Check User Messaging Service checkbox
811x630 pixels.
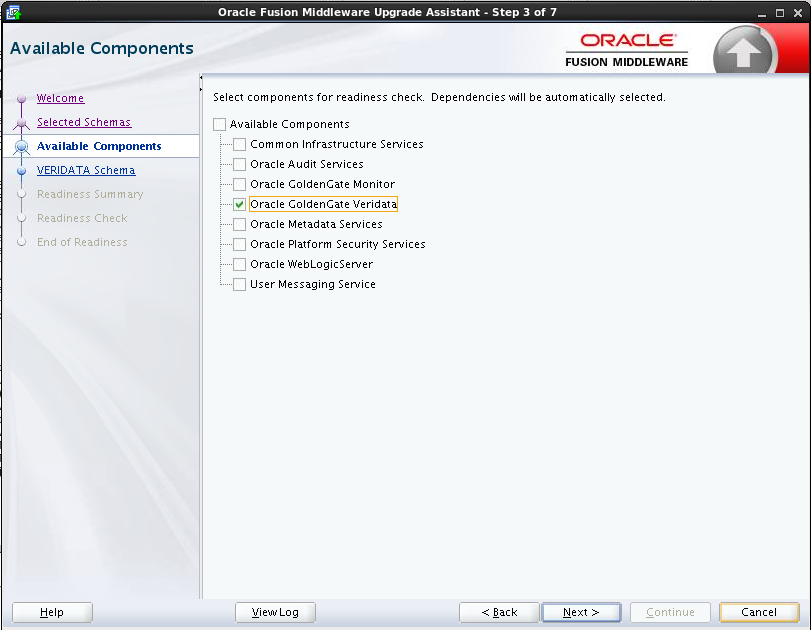(x=239, y=284)
